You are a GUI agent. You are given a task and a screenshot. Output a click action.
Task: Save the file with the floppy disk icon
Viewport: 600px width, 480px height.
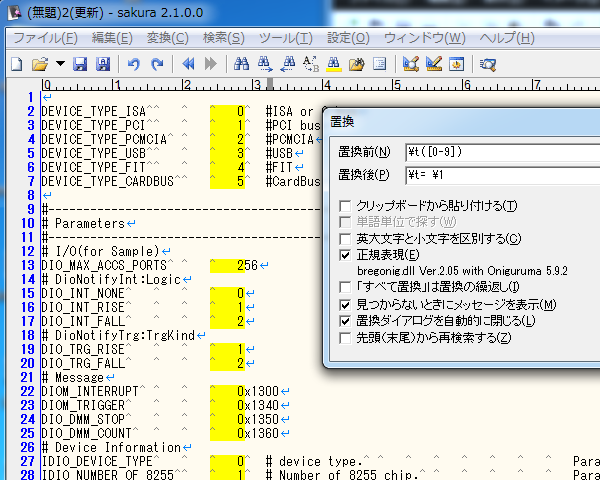[80, 64]
